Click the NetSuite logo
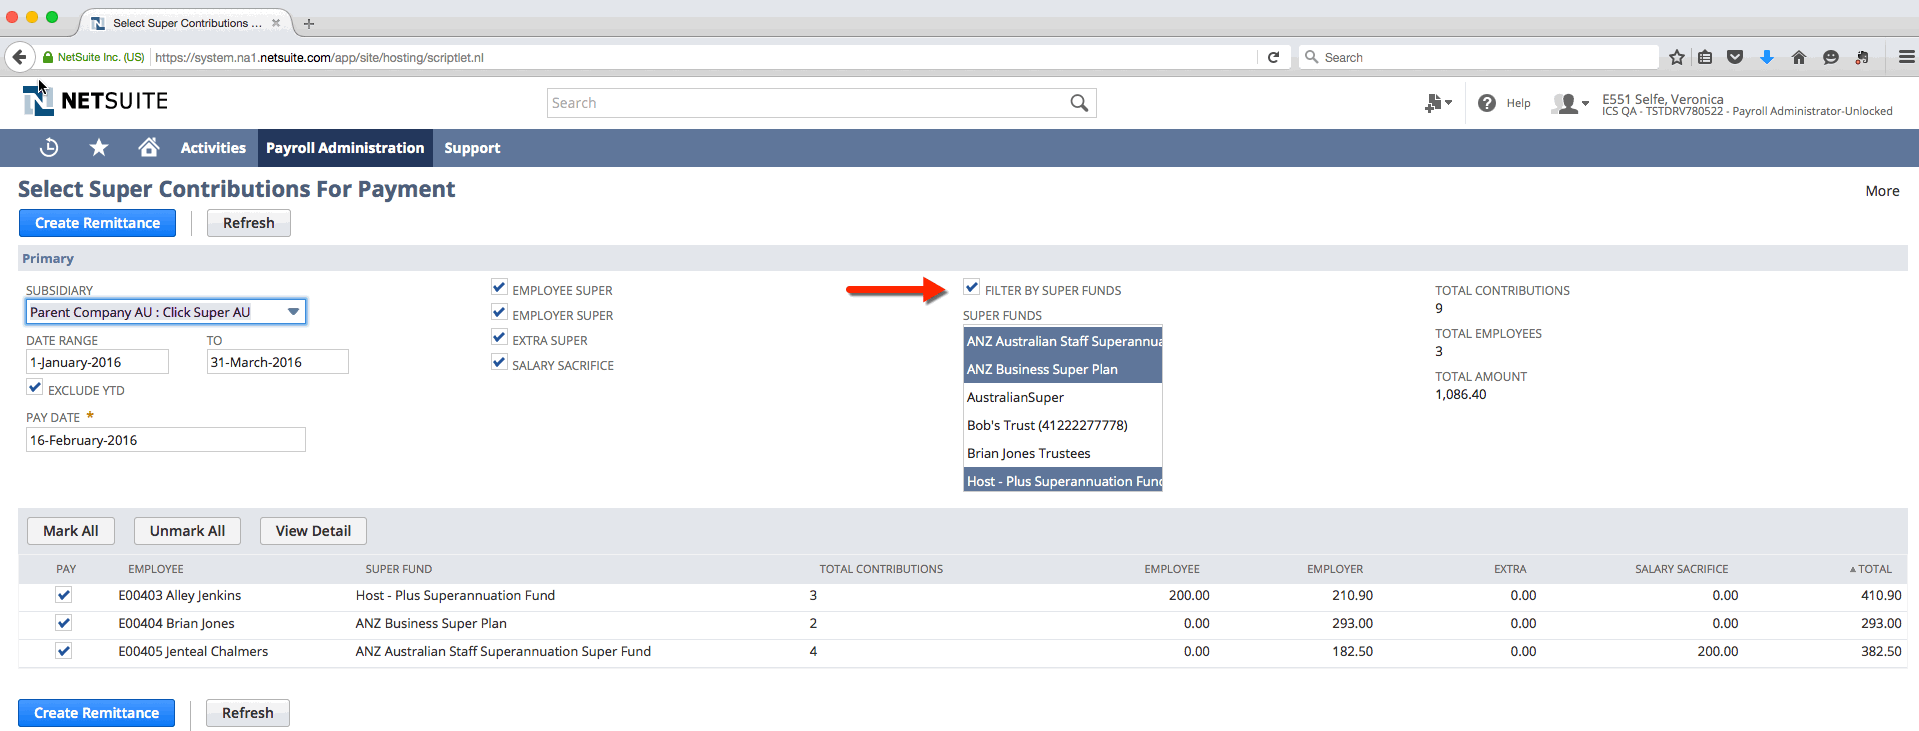This screenshot has width=1919, height=731. (x=95, y=100)
